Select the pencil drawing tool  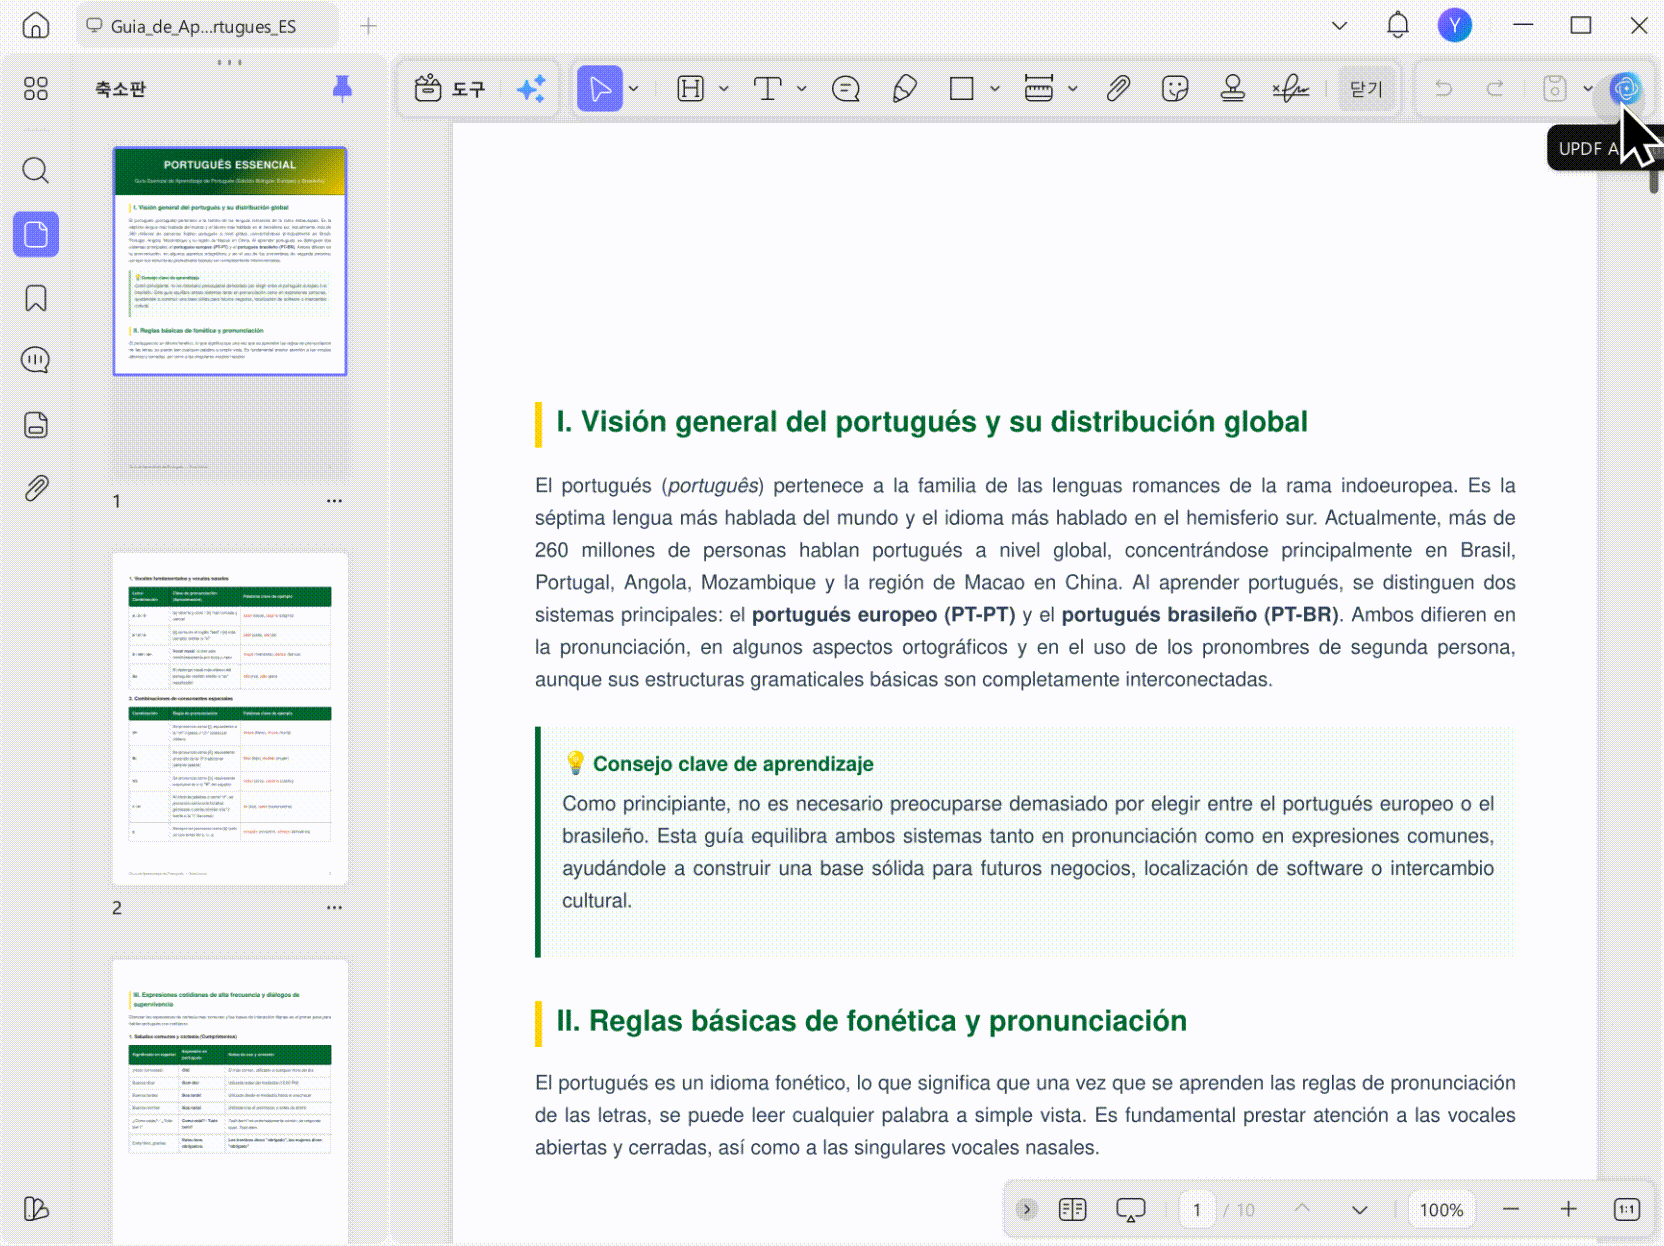(904, 88)
